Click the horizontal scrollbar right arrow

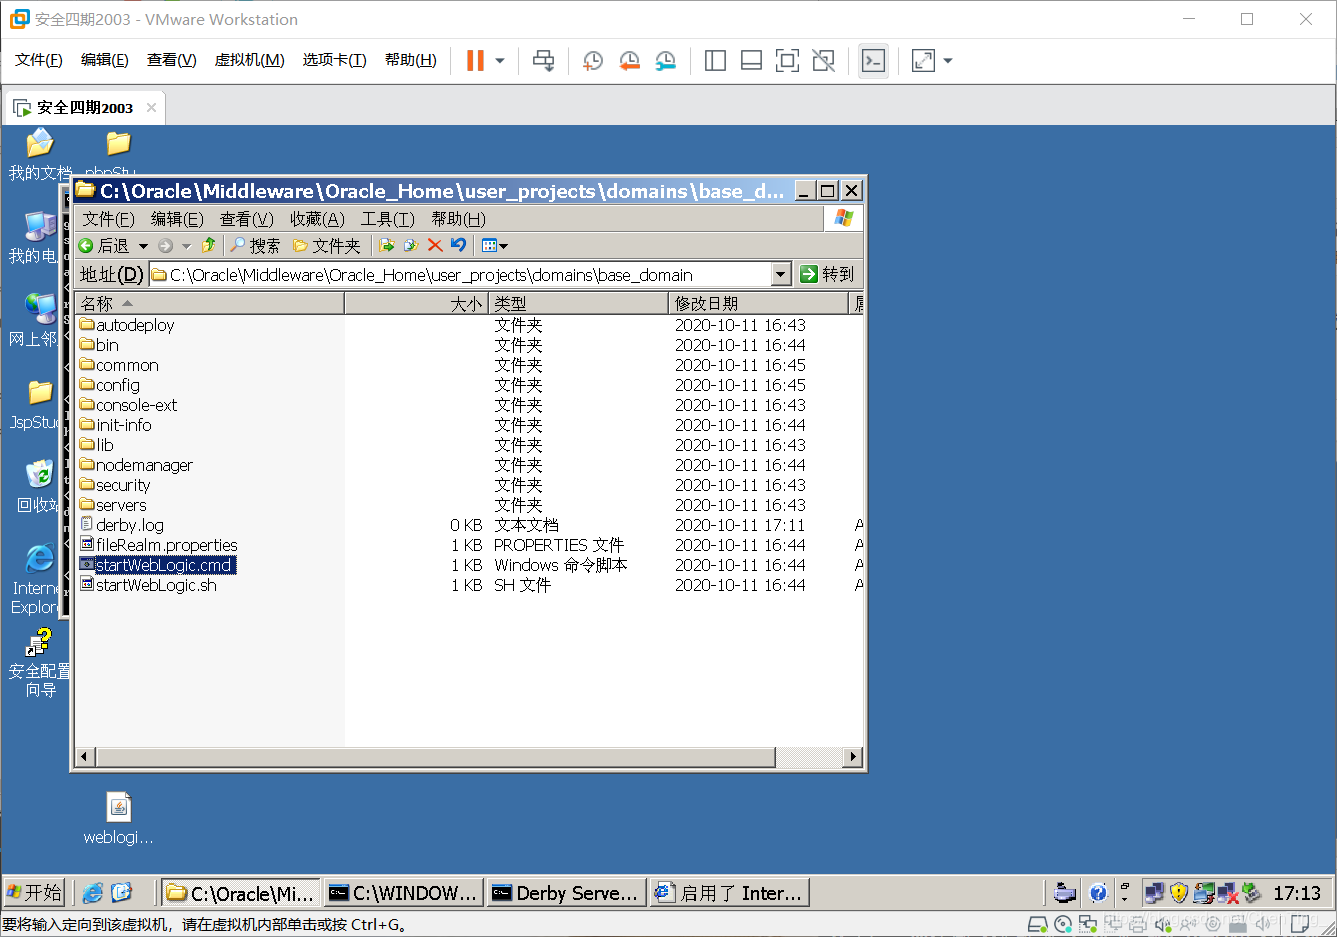(852, 757)
